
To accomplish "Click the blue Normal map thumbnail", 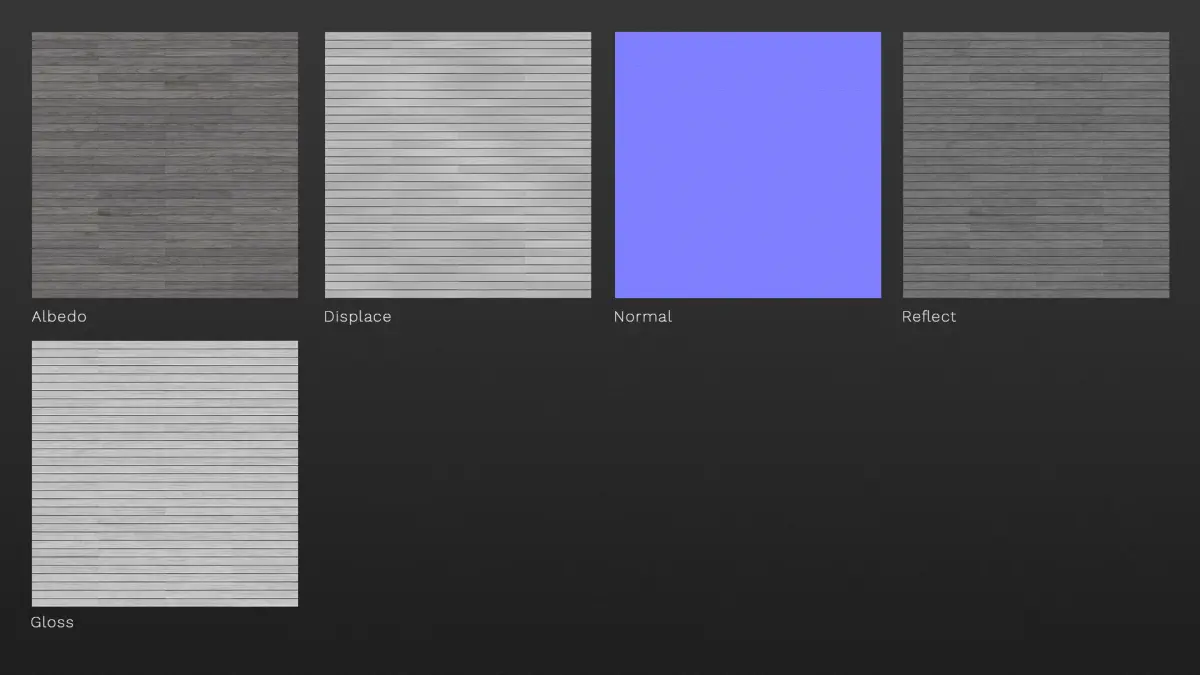I will tap(748, 165).
